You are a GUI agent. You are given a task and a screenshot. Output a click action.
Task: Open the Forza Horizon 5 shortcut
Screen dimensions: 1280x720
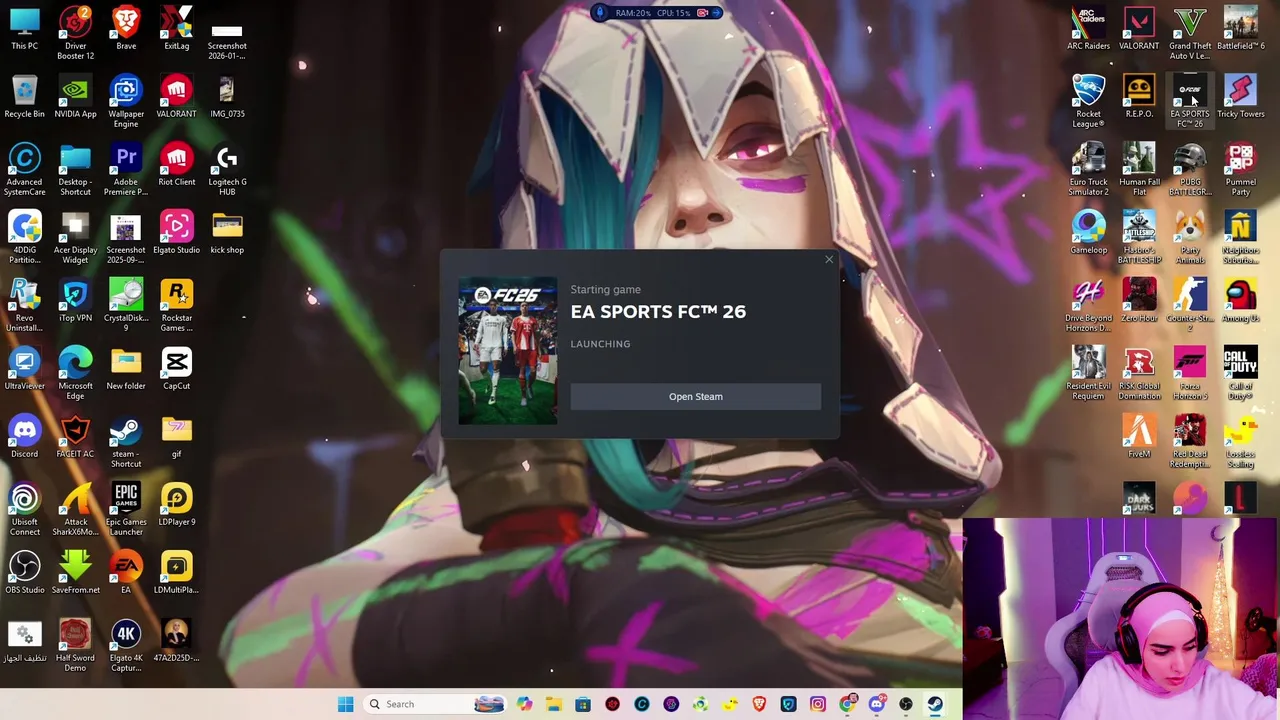(x=1190, y=373)
